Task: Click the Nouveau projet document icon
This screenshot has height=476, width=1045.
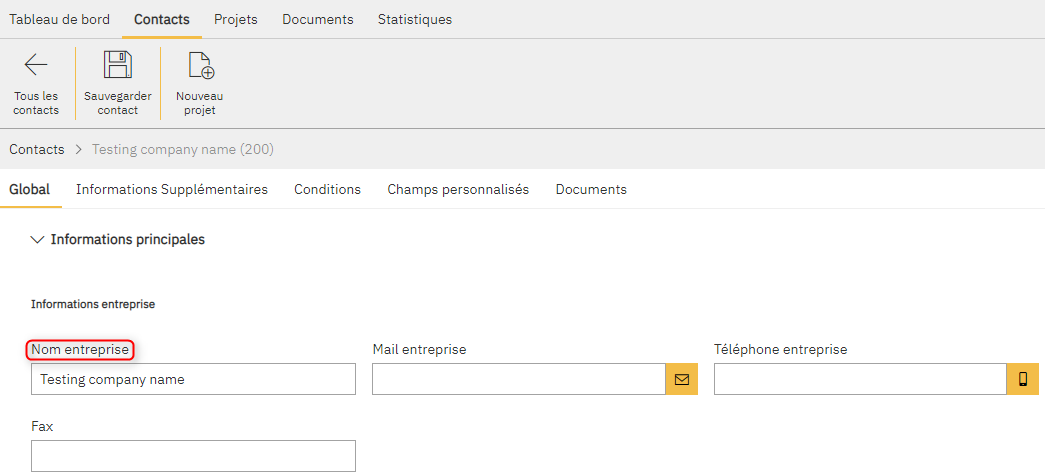Action: [200, 66]
